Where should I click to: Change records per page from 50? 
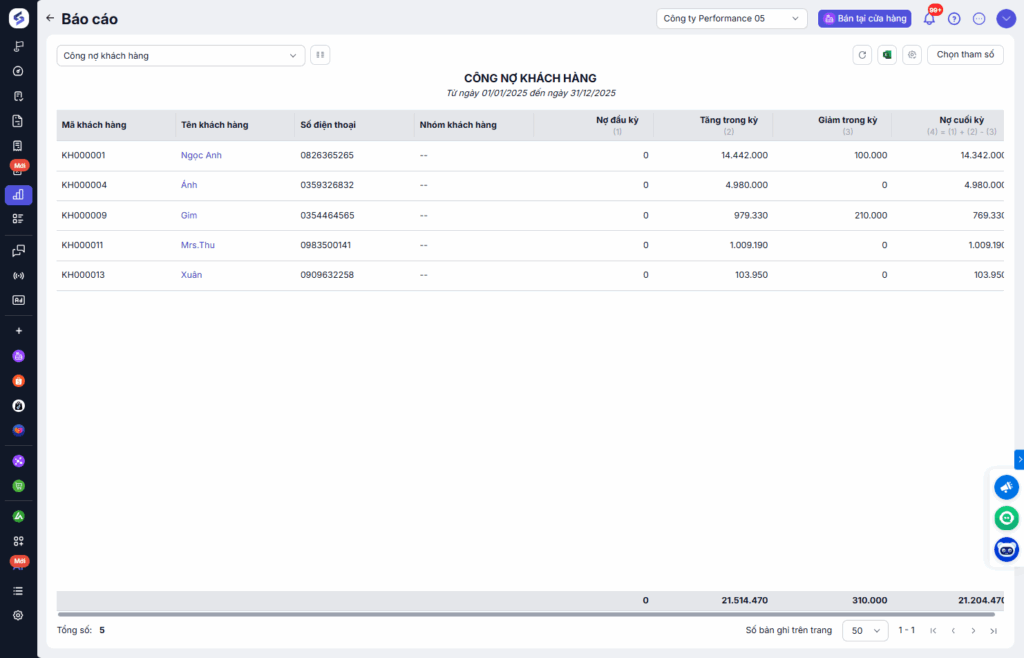click(x=865, y=631)
